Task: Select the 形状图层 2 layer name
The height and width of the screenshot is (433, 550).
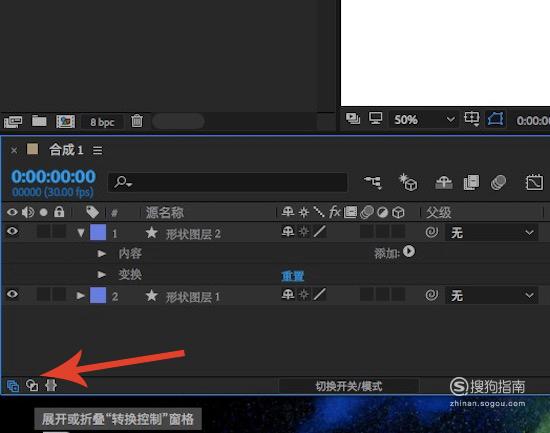Action: pyautogui.click(x=193, y=234)
